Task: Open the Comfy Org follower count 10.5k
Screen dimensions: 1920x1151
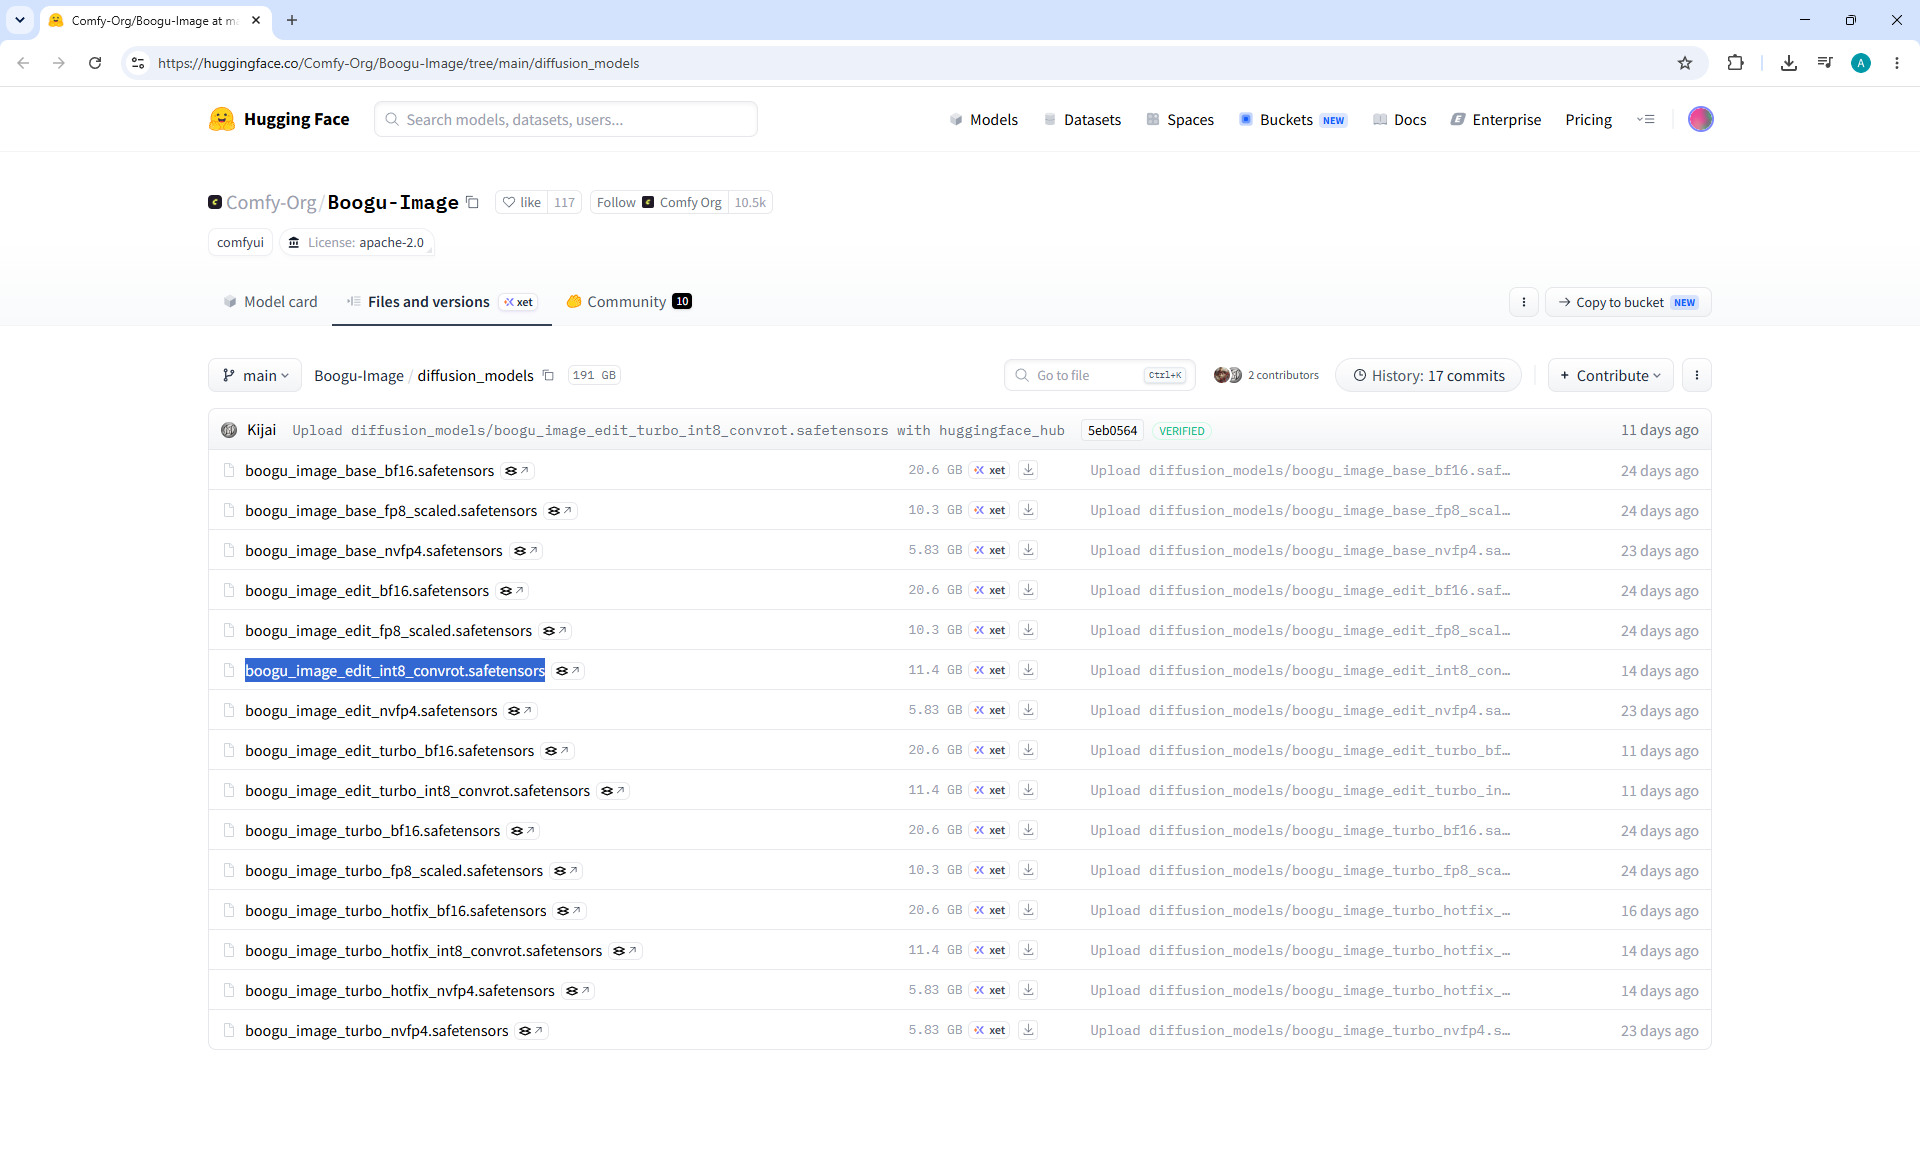Action: [x=750, y=202]
